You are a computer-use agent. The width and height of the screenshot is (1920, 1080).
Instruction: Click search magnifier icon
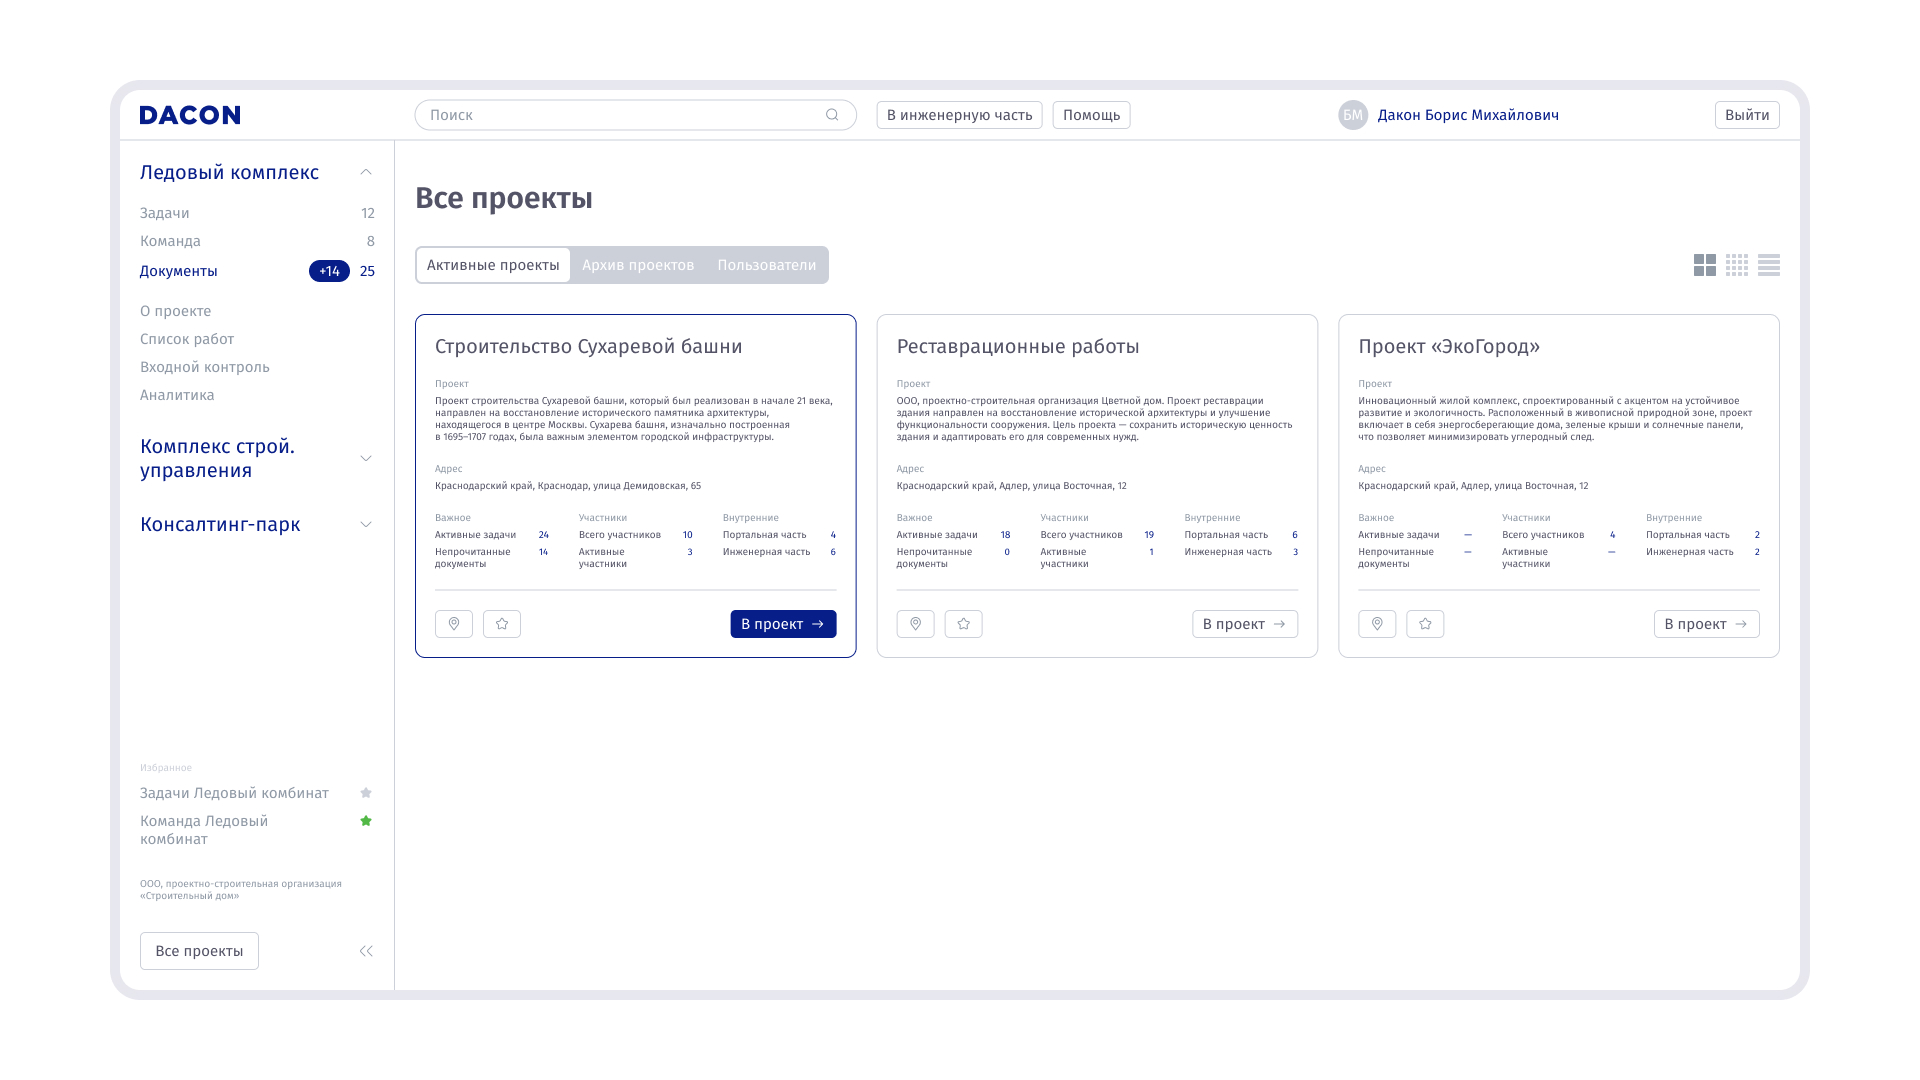click(x=832, y=115)
